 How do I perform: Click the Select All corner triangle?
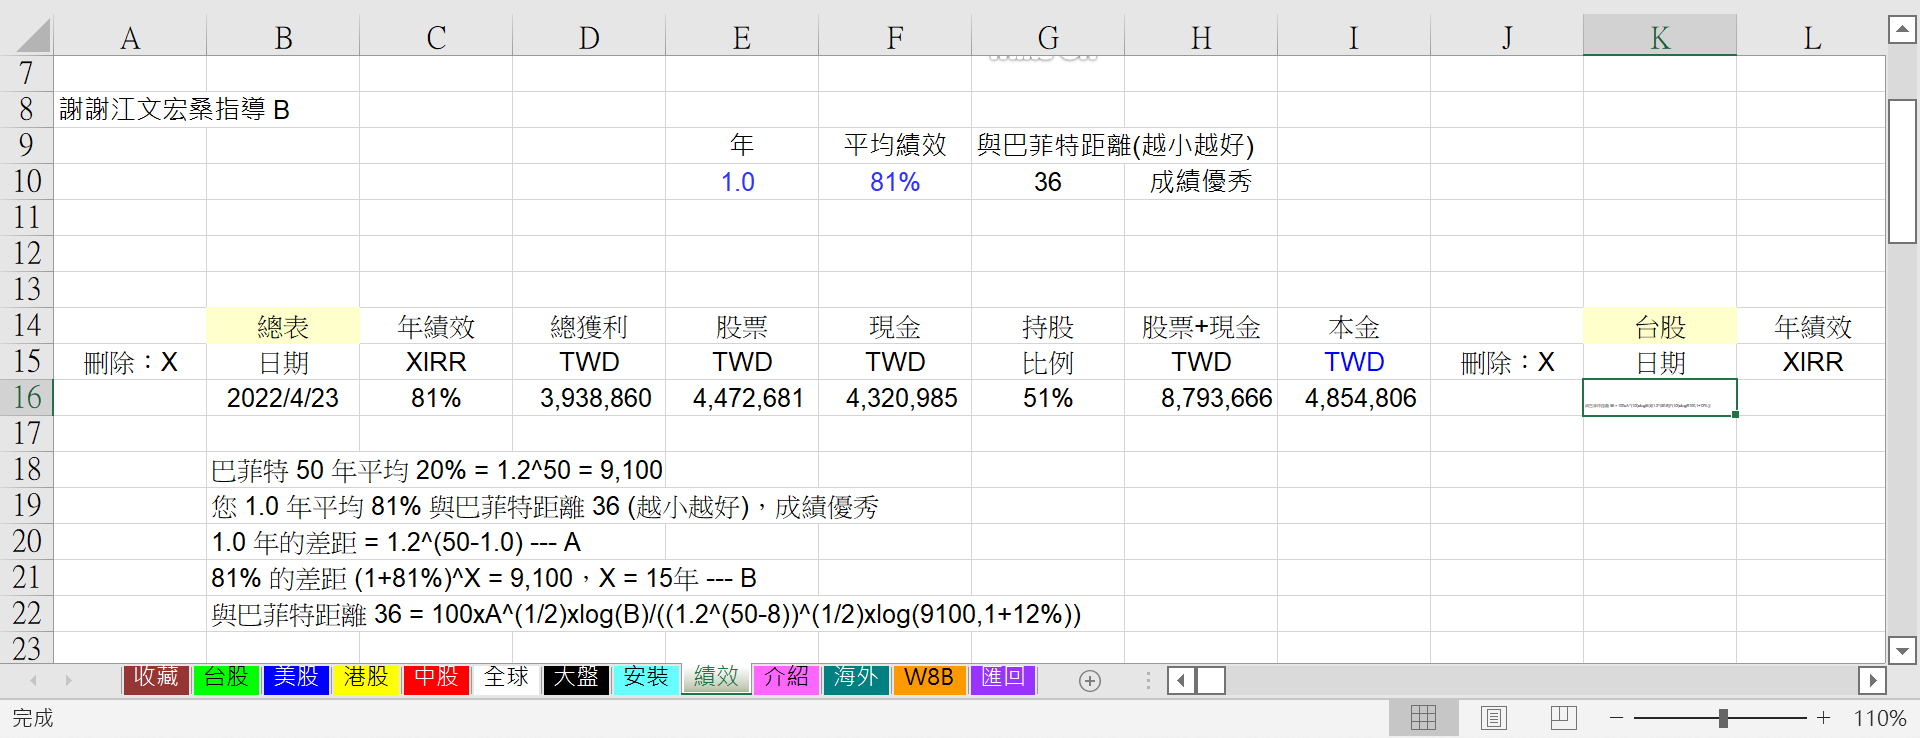pyautogui.click(x=32, y=37)
